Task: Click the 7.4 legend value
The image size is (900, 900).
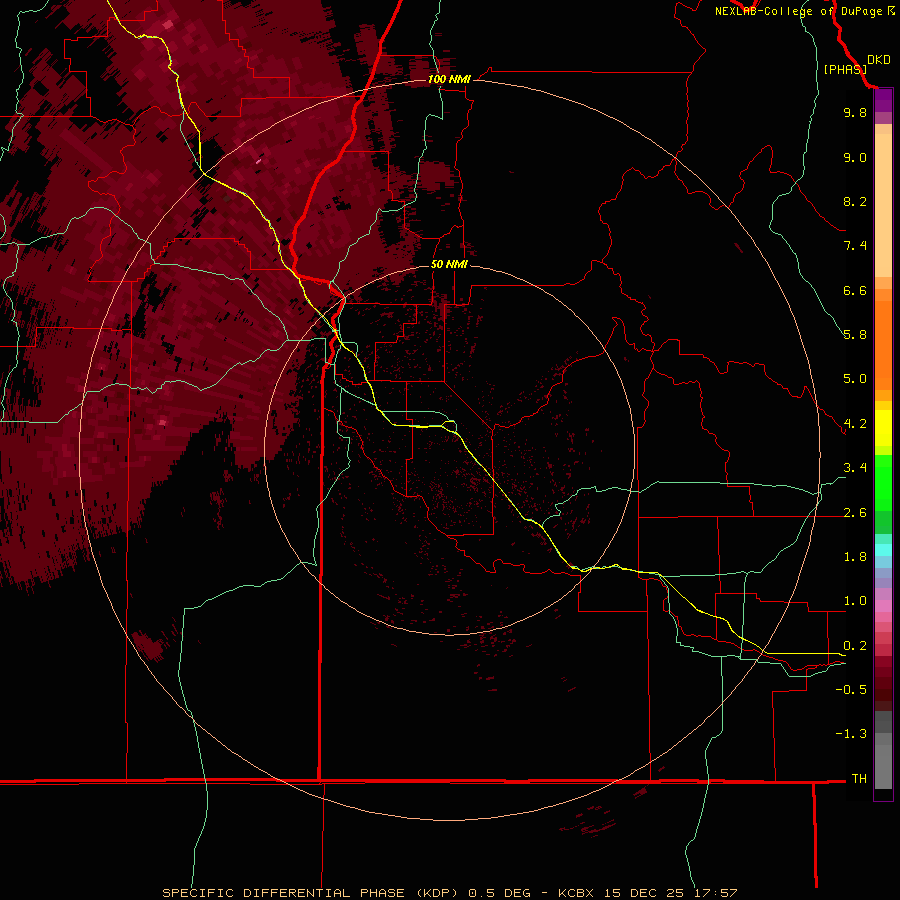Action: point(855,246)
